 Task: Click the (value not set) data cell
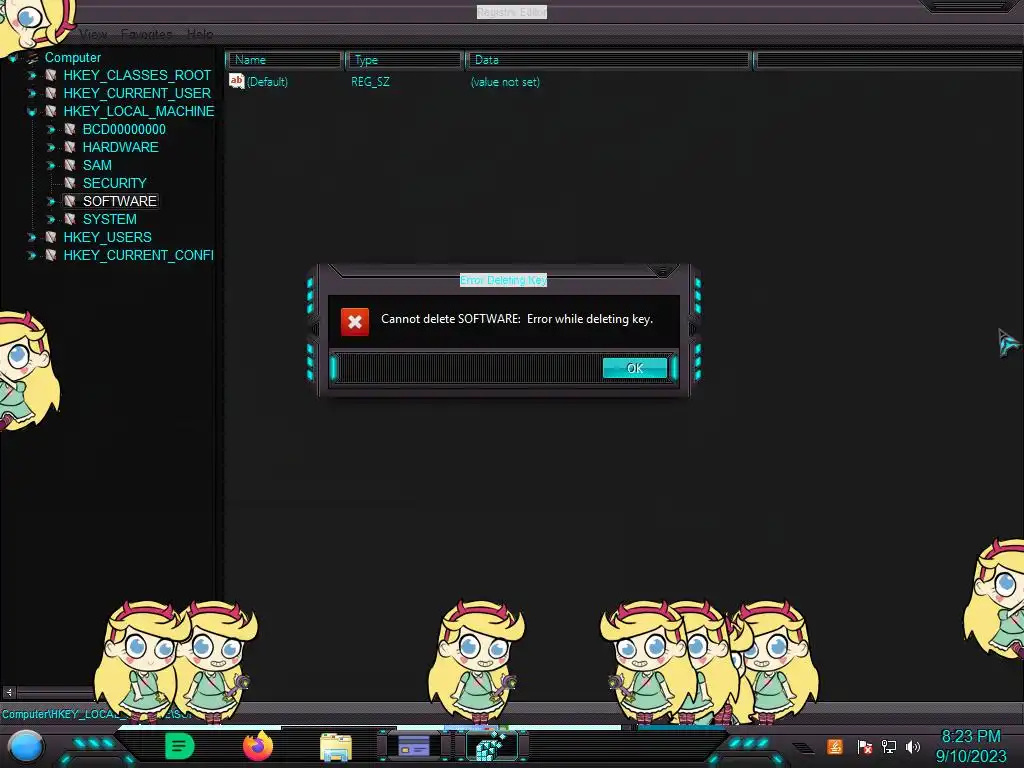[505, 82]
